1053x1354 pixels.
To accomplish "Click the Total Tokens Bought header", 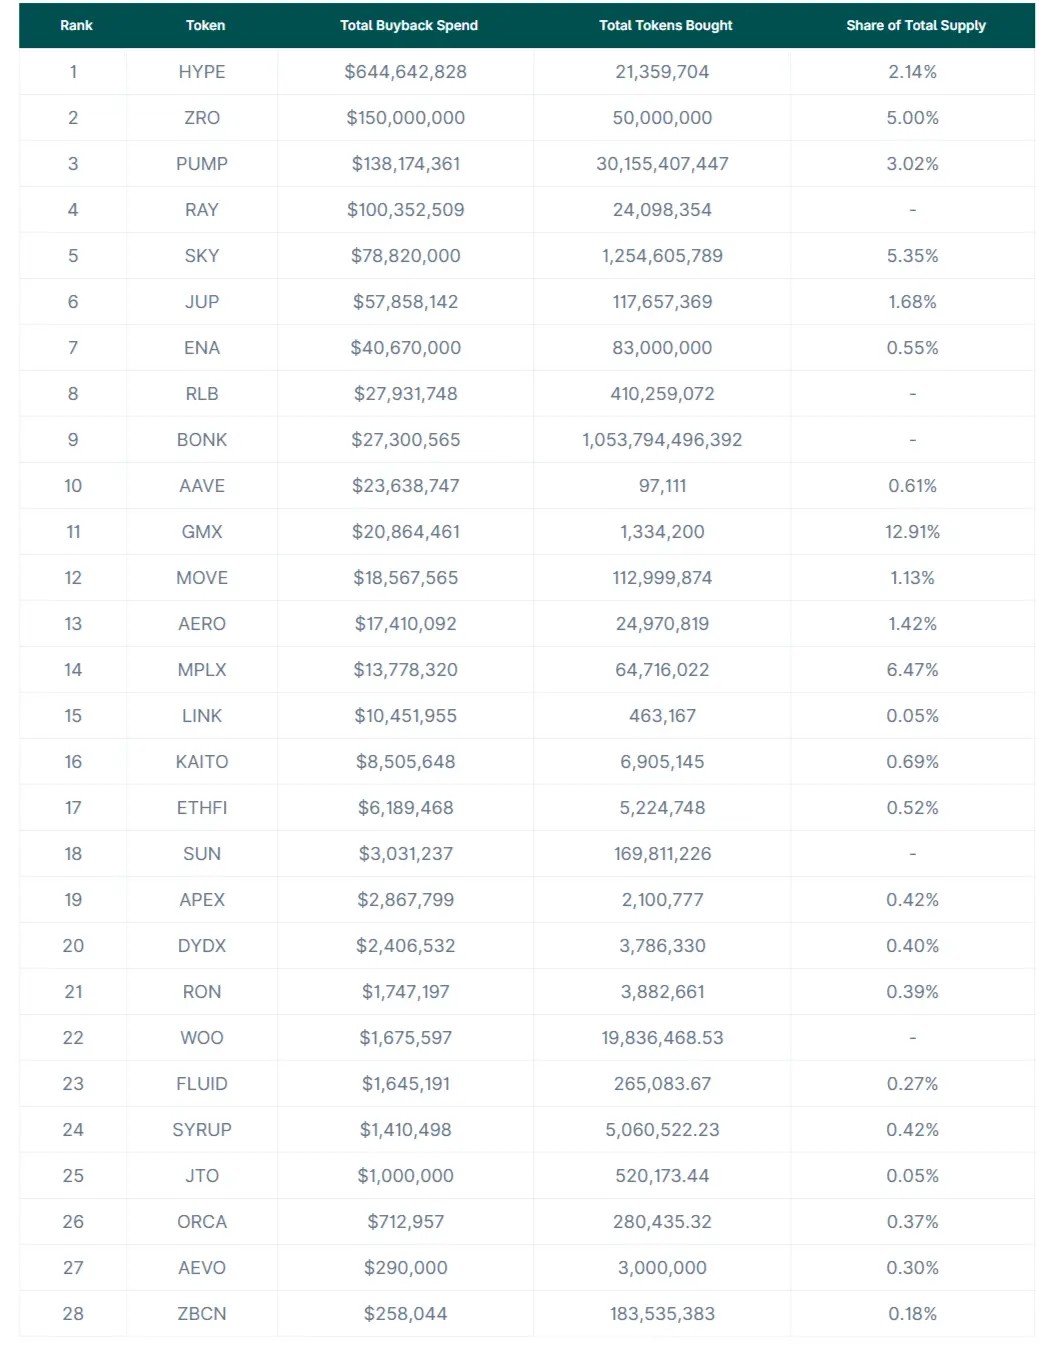I will (x=665, y=25).
